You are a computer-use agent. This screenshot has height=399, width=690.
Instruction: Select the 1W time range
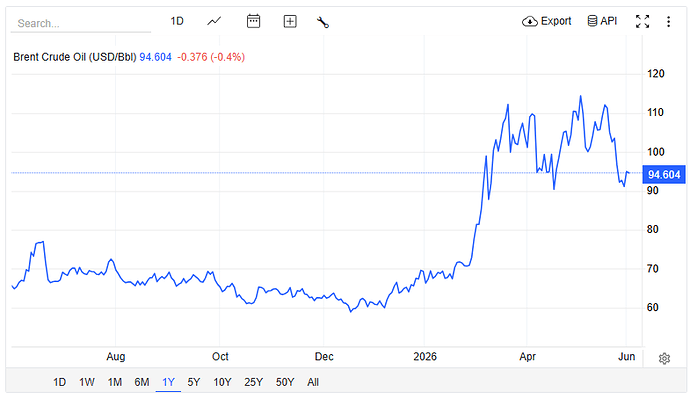(87, 382)
